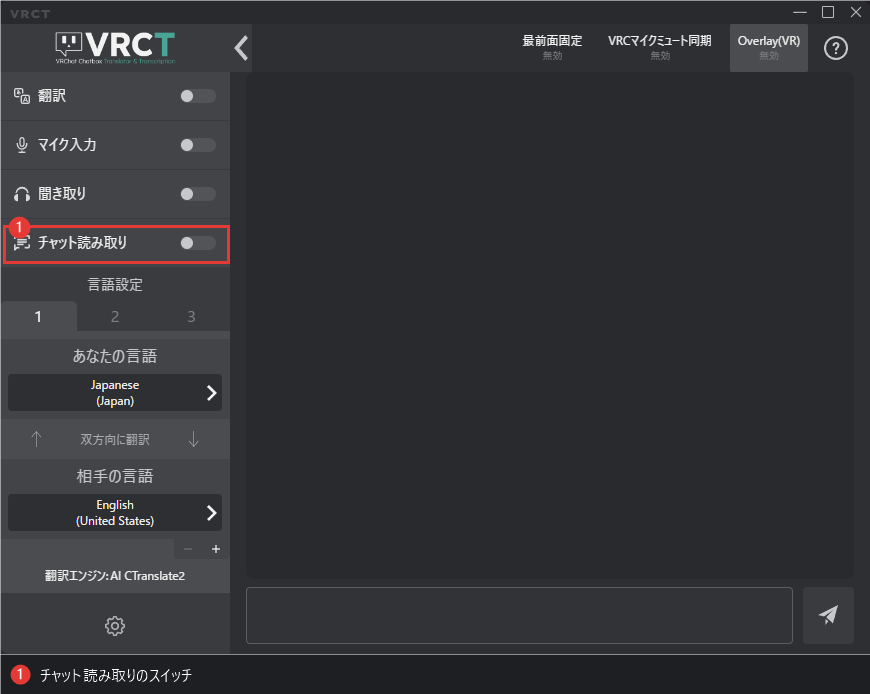Click the translation (翻訳) icon
Image resolution: width=870 pixels, height=694 pixels.
pyautogui.click(x=22, y=96)
